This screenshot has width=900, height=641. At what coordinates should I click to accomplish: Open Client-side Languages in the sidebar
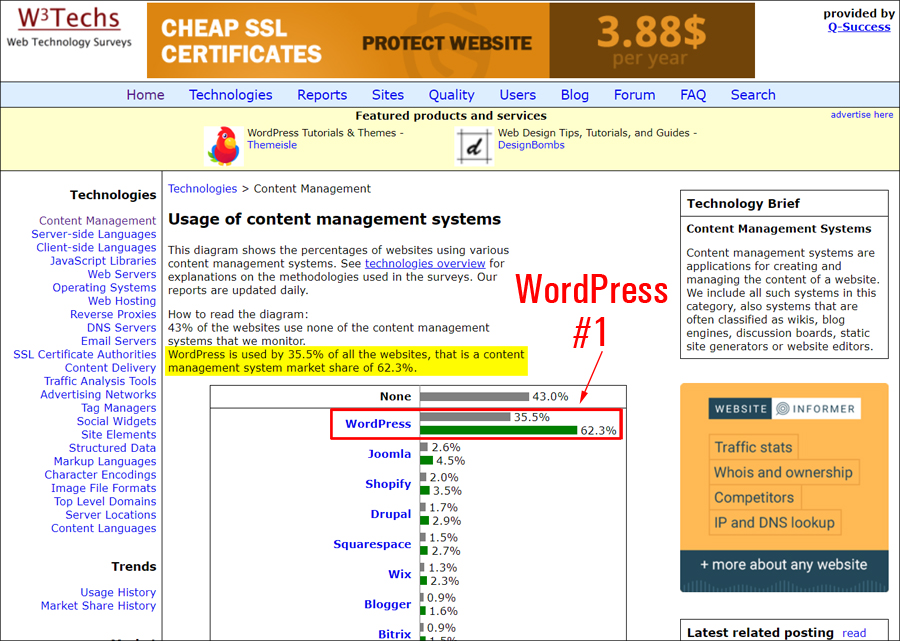96,247
